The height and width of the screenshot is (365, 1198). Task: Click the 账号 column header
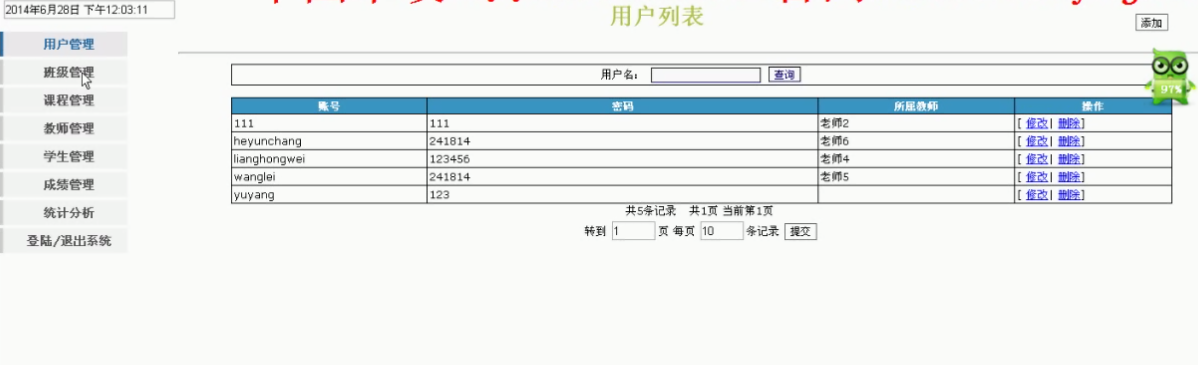click(x=329, y=106)
